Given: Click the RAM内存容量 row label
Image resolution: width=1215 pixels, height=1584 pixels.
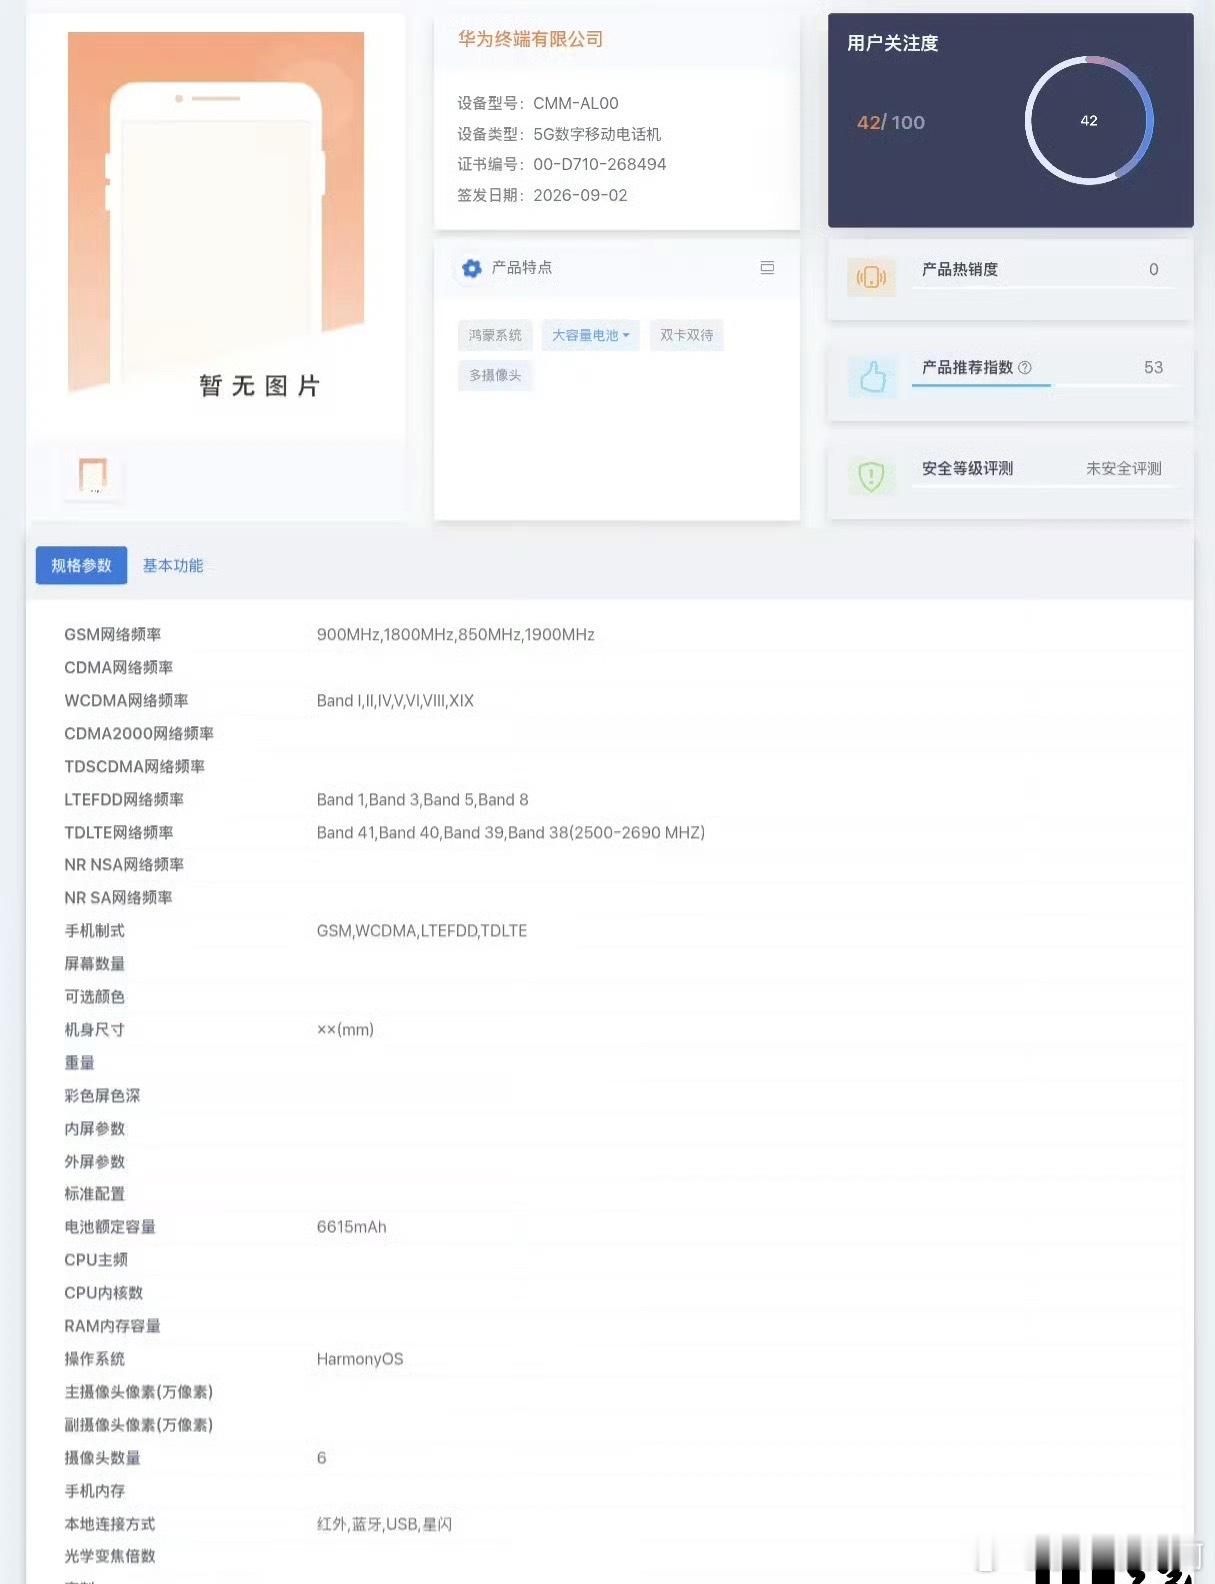Looking at the screenshot, I should (112, 1326).
